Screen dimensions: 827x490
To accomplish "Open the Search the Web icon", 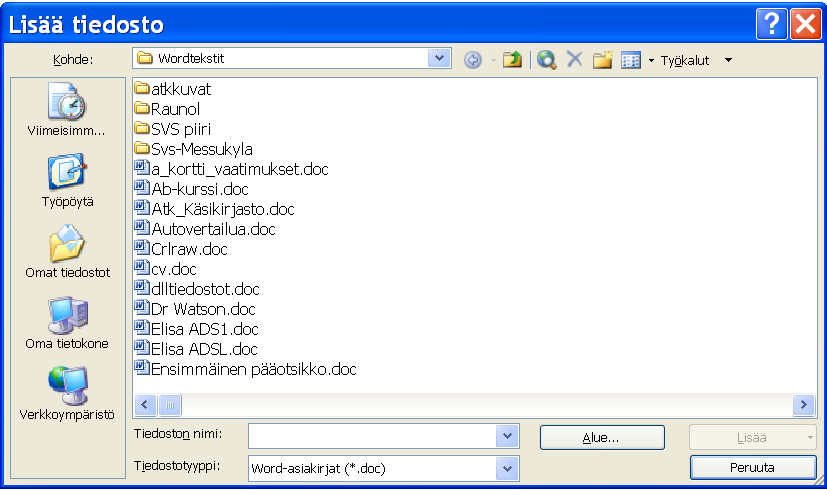I will [546, 60].
